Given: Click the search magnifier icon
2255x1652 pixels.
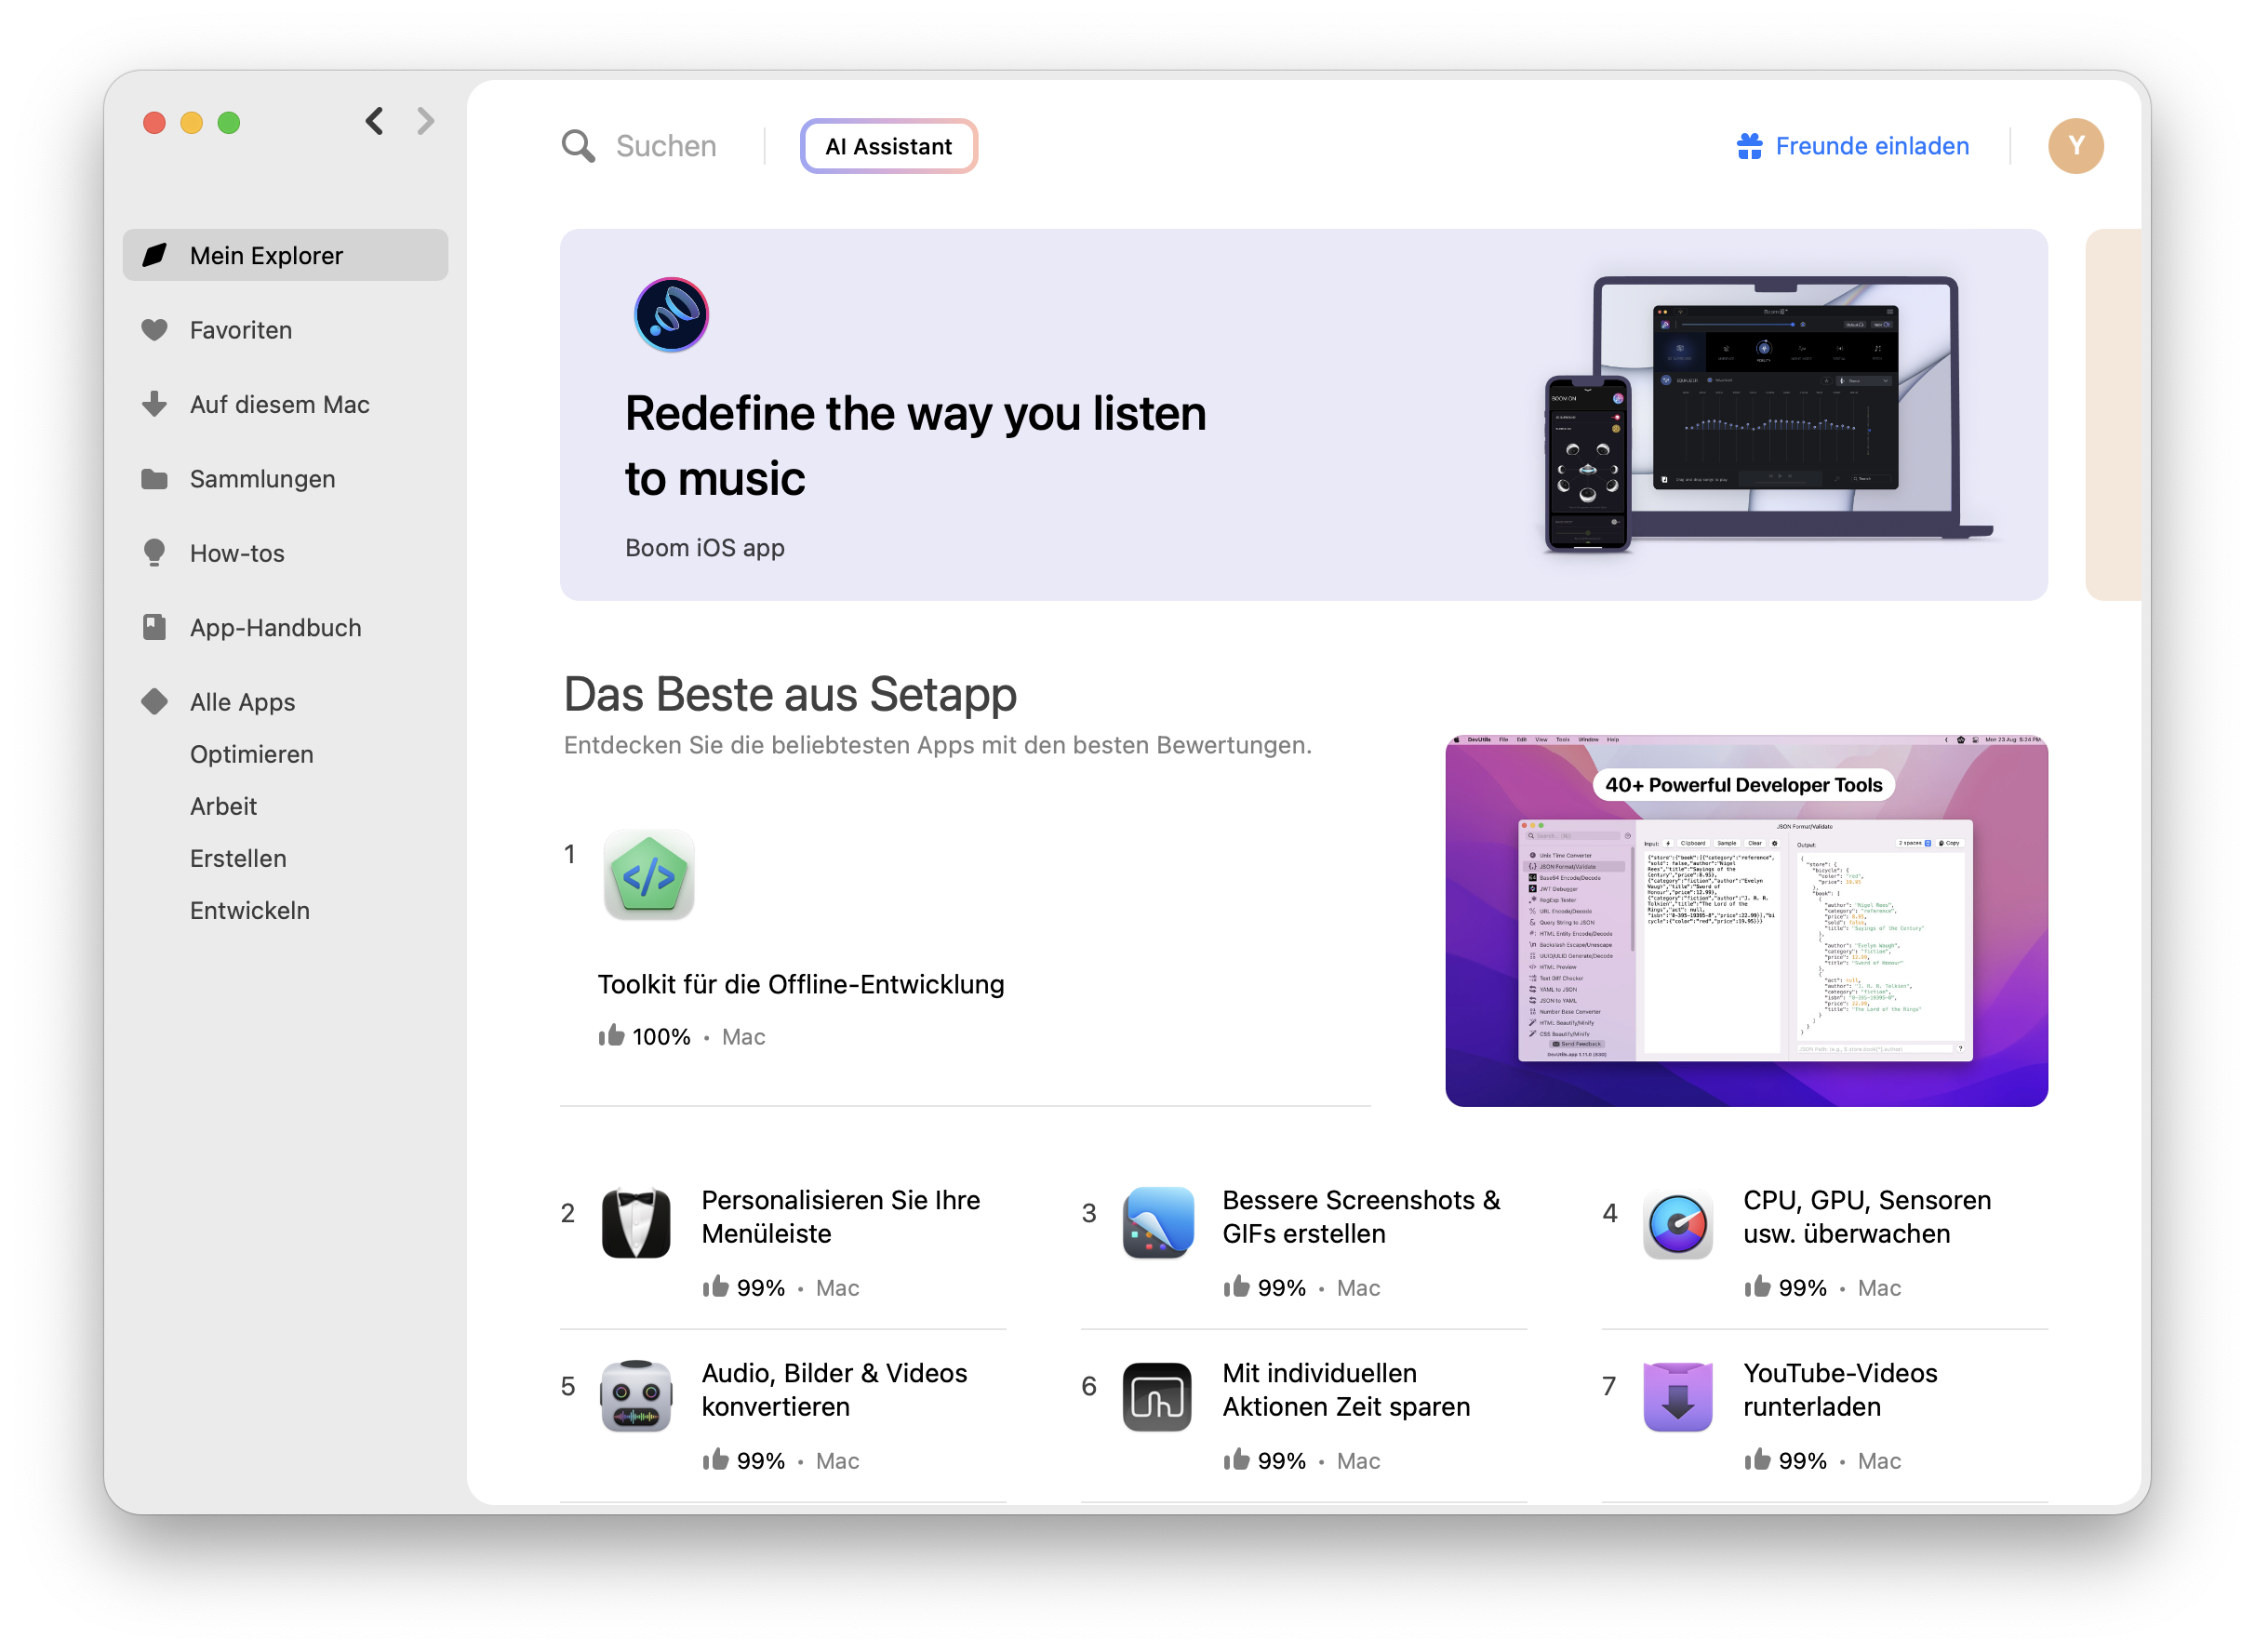Looking at the screenshot, I should point(578,146).
